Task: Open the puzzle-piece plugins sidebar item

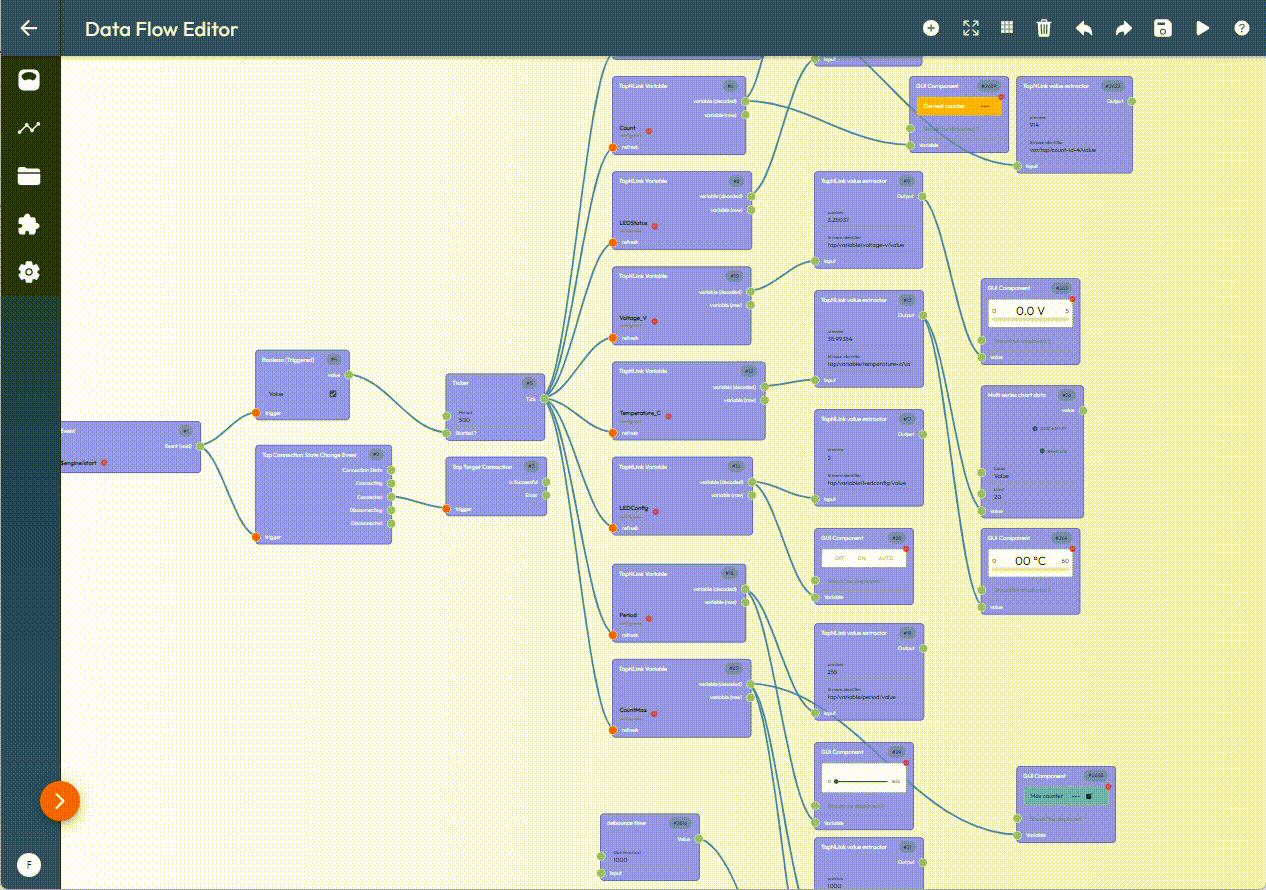Action: (29, 224)
